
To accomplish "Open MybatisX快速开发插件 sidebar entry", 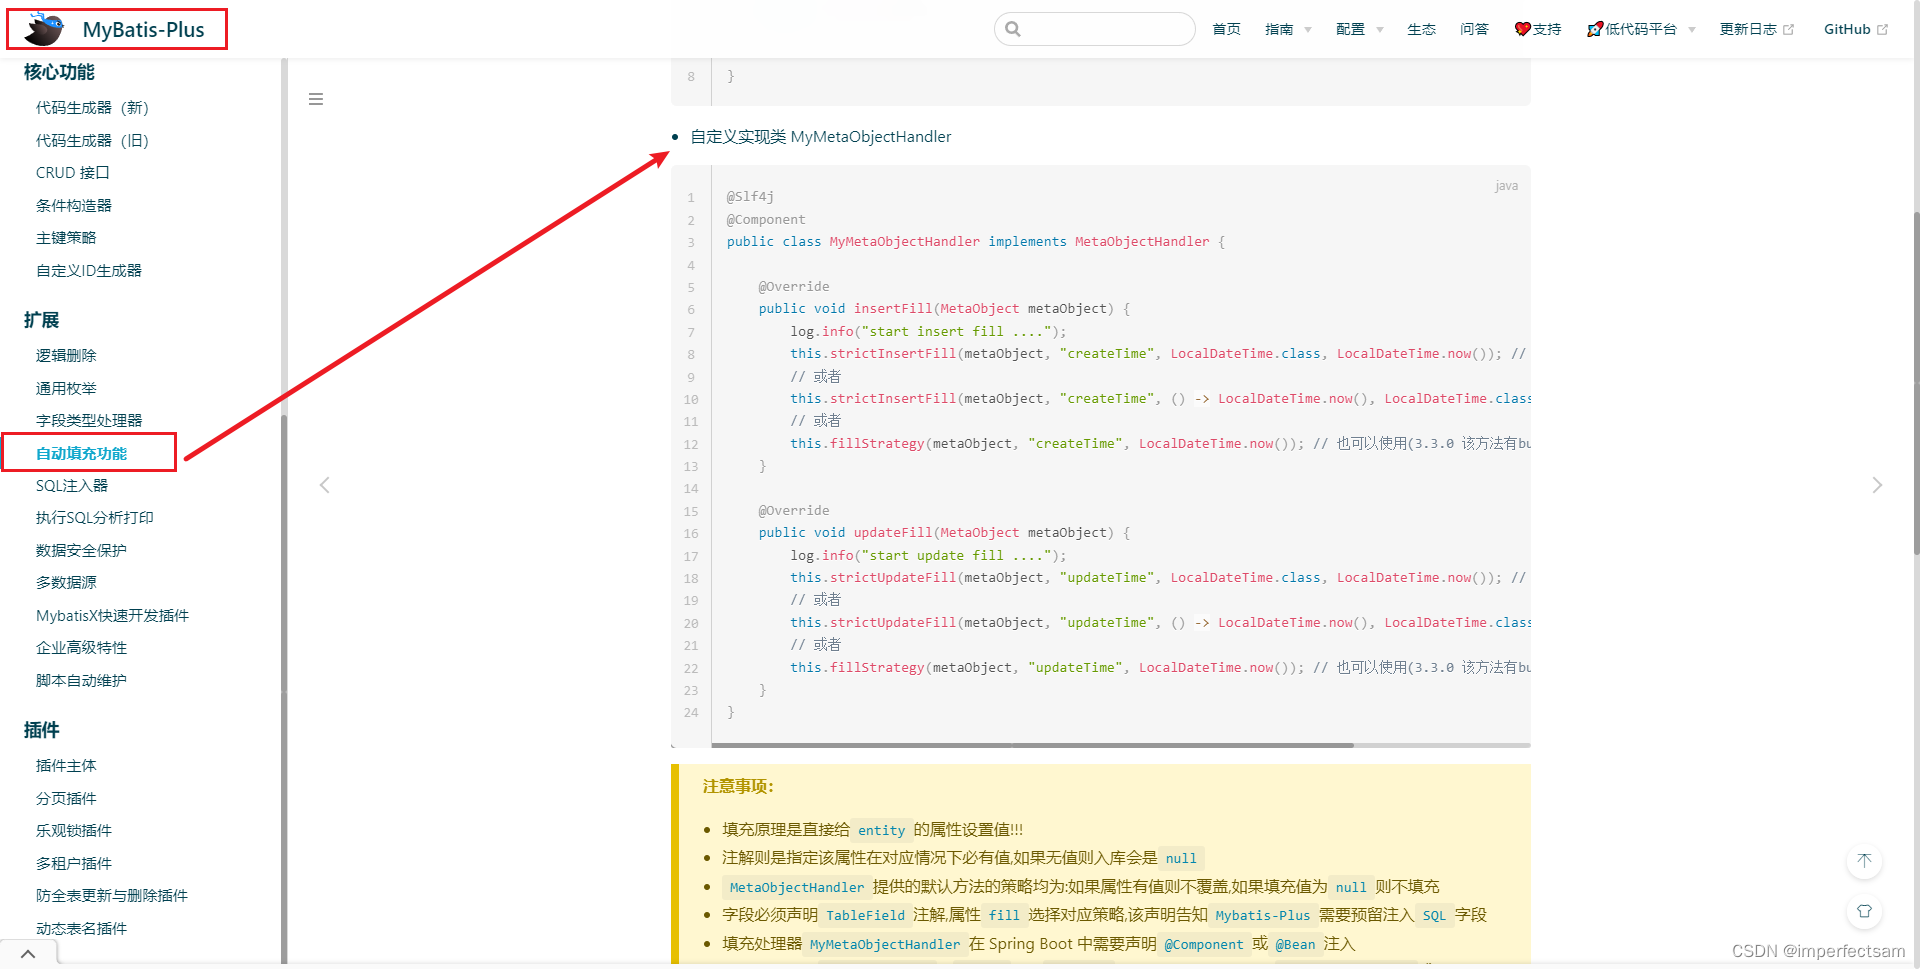I will (112, 616).
